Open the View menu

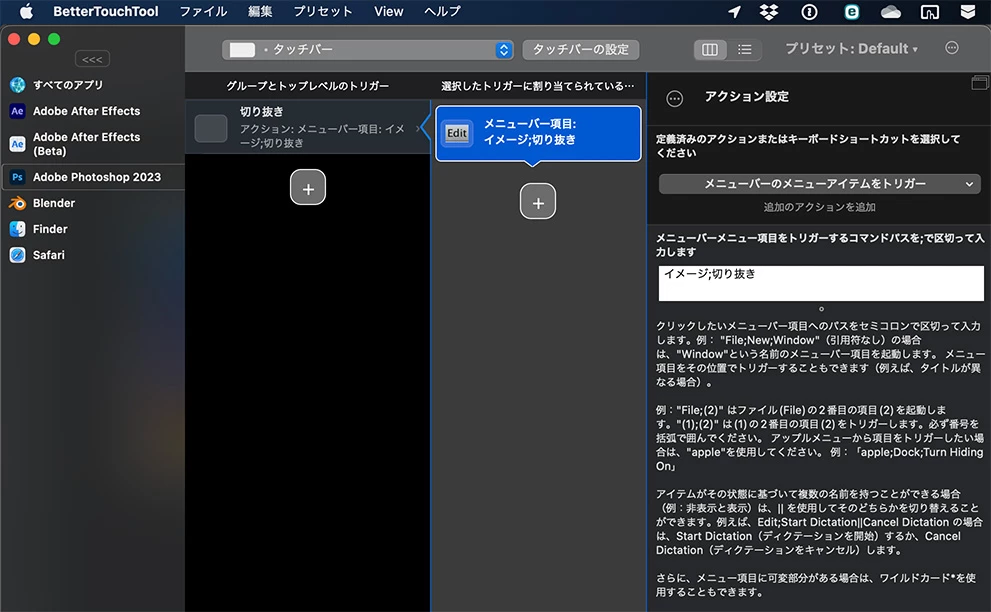pos(388,11)
